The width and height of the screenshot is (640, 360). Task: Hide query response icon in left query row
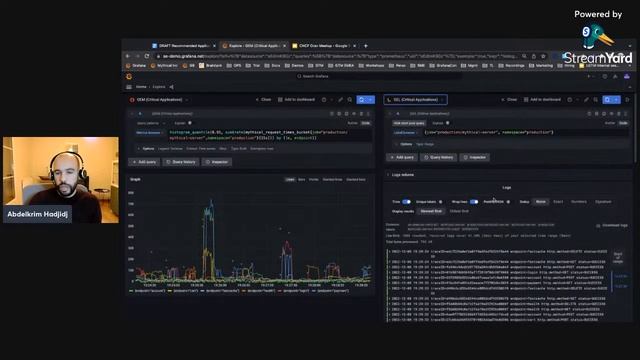pyautogui.click(x=354, y=114)
